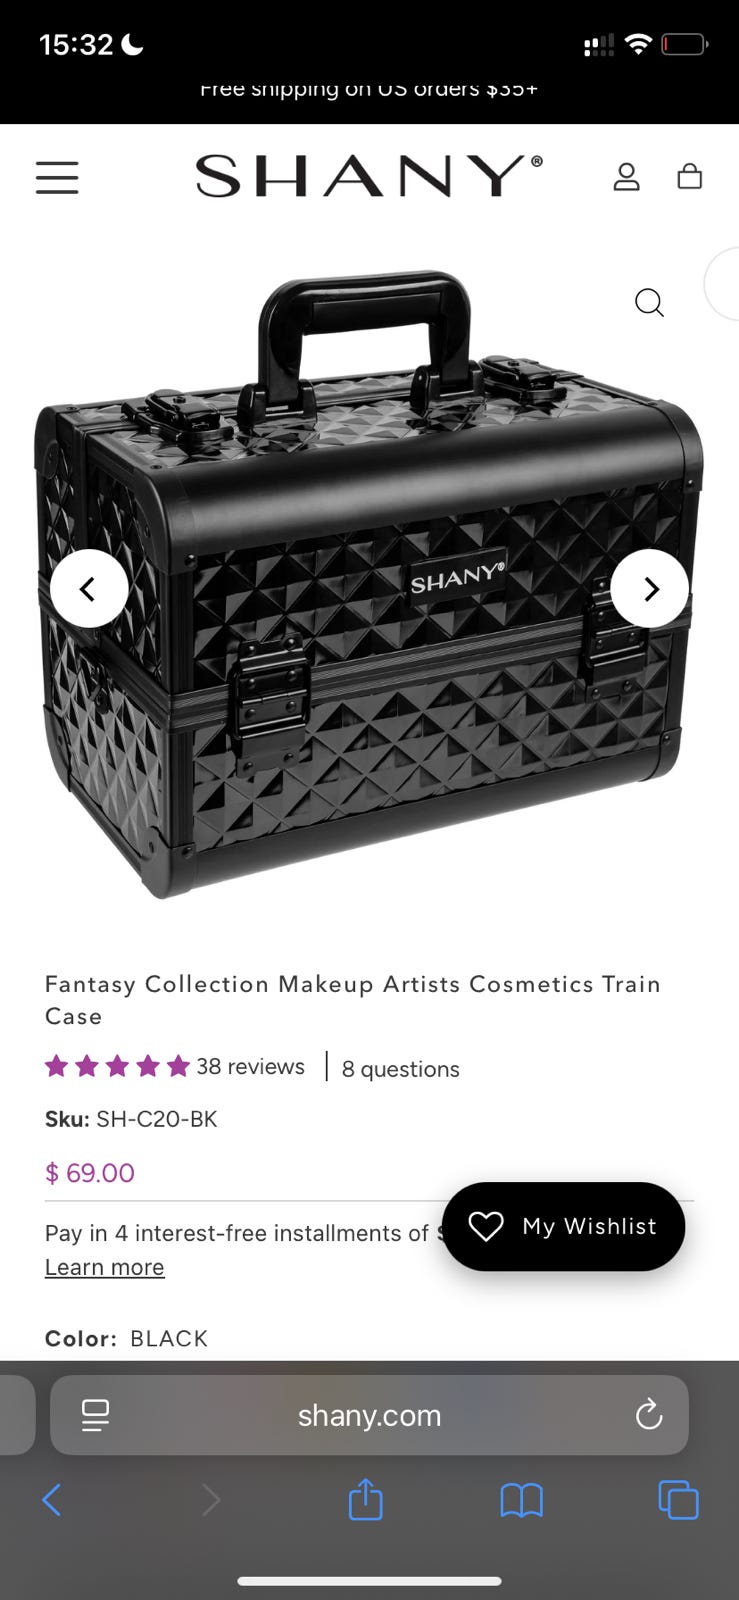Open Safari bookmarks book icon
This screenshot has height=1600, width=739.
(521, 1500)
